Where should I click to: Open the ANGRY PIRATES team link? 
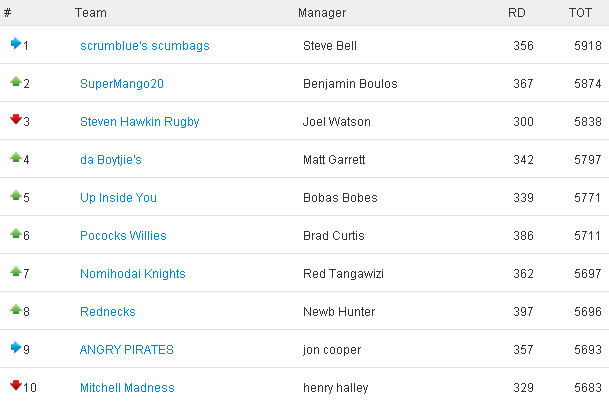coord(126,350)
